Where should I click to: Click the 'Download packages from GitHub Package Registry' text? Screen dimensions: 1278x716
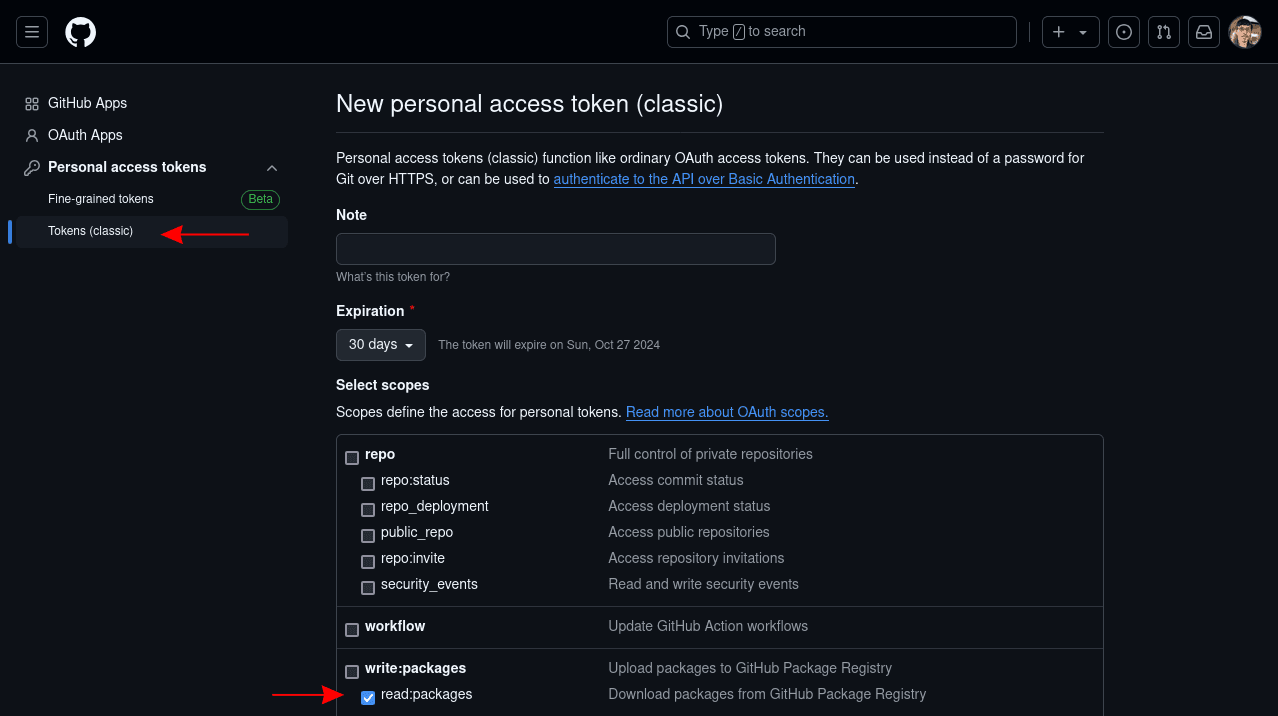(767, 694)
